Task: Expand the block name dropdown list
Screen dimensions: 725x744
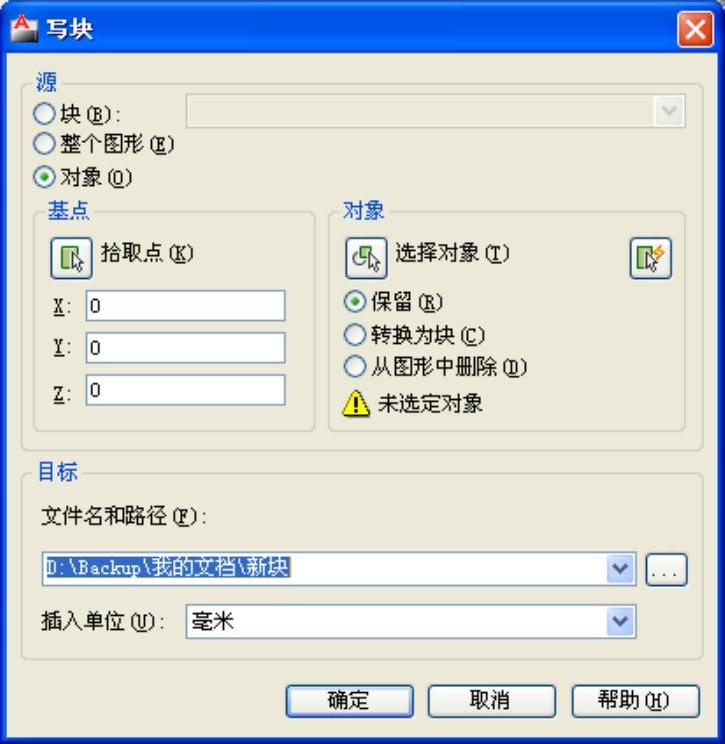Action: click(669, 111)
